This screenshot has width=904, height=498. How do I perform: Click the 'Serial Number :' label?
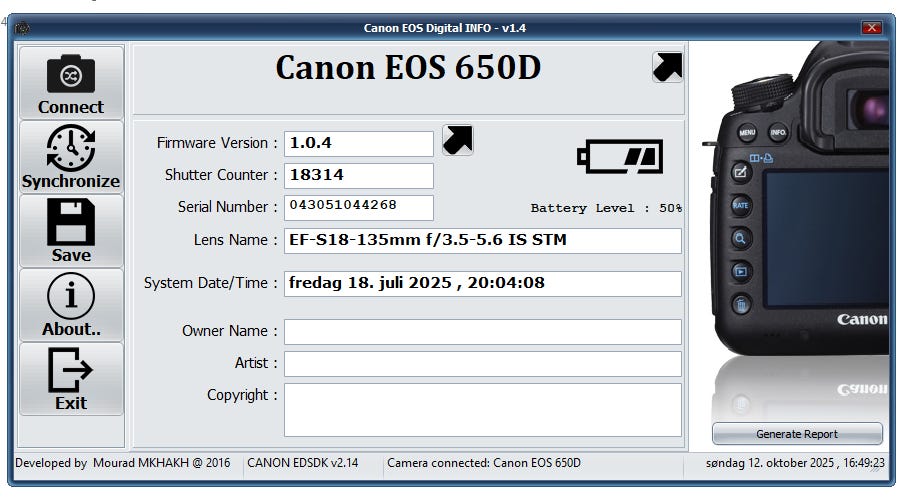pos(227,207)
